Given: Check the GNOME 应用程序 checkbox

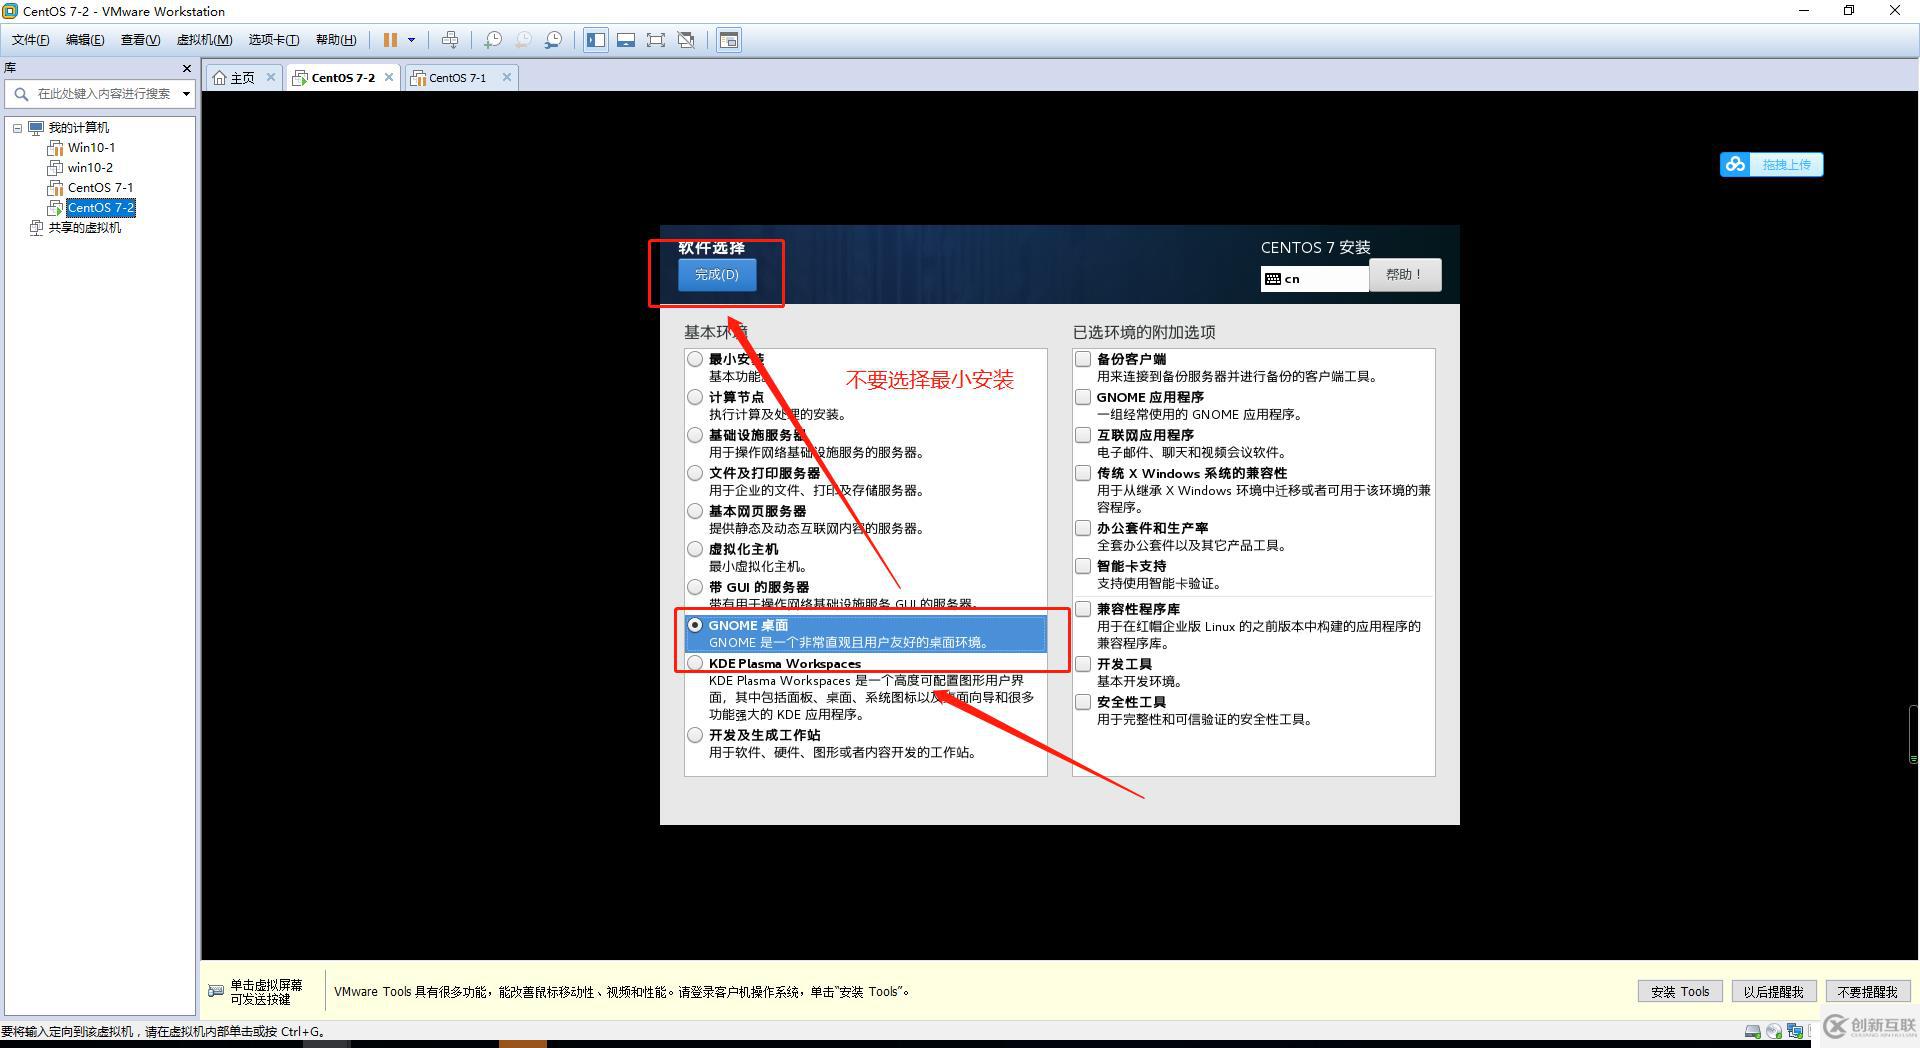Looking at the screenshot, I should click(1083, 397).
